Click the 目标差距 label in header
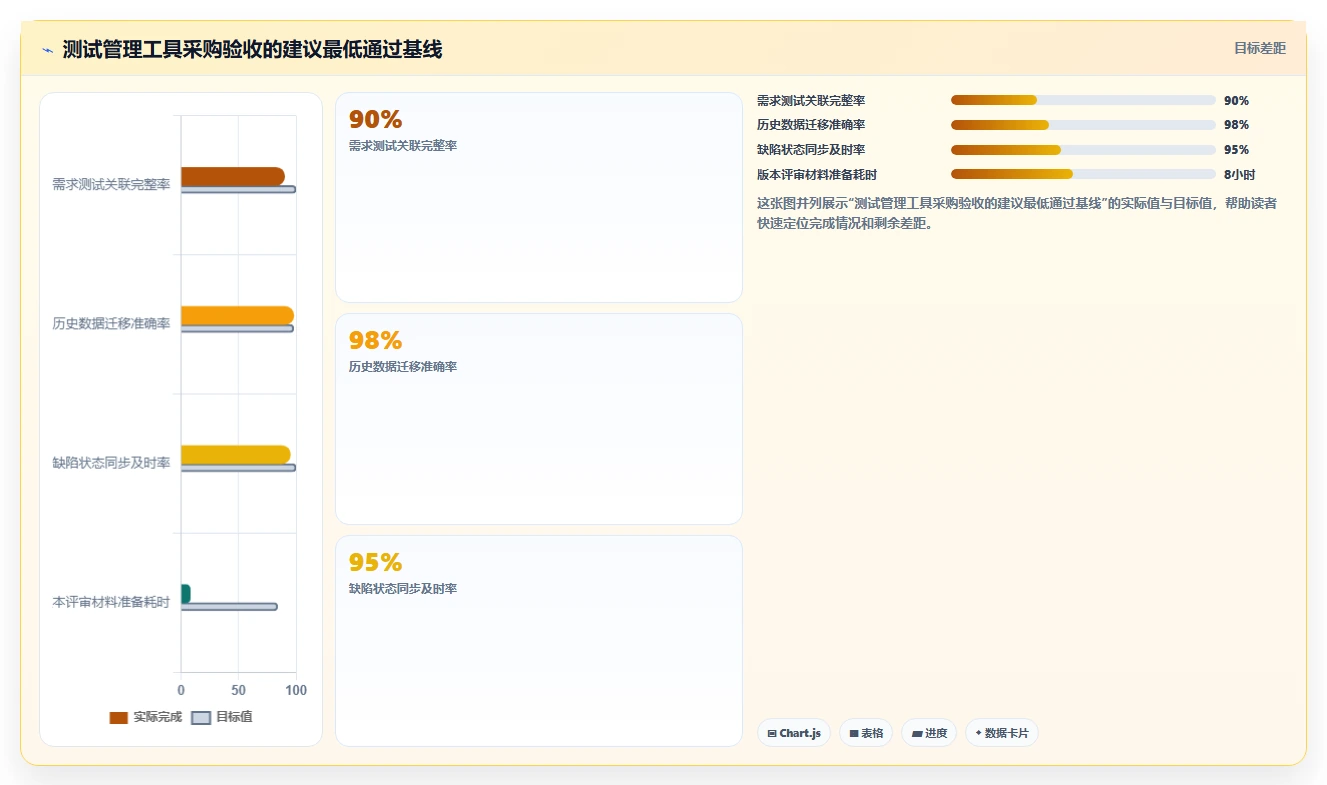 pyautogui.click(x=1260, y=48)
